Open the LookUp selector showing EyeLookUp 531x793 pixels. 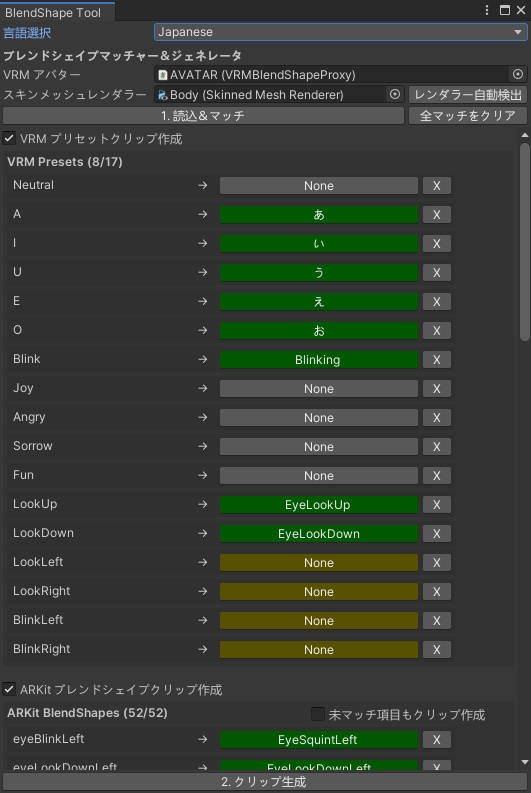point(319,505)
